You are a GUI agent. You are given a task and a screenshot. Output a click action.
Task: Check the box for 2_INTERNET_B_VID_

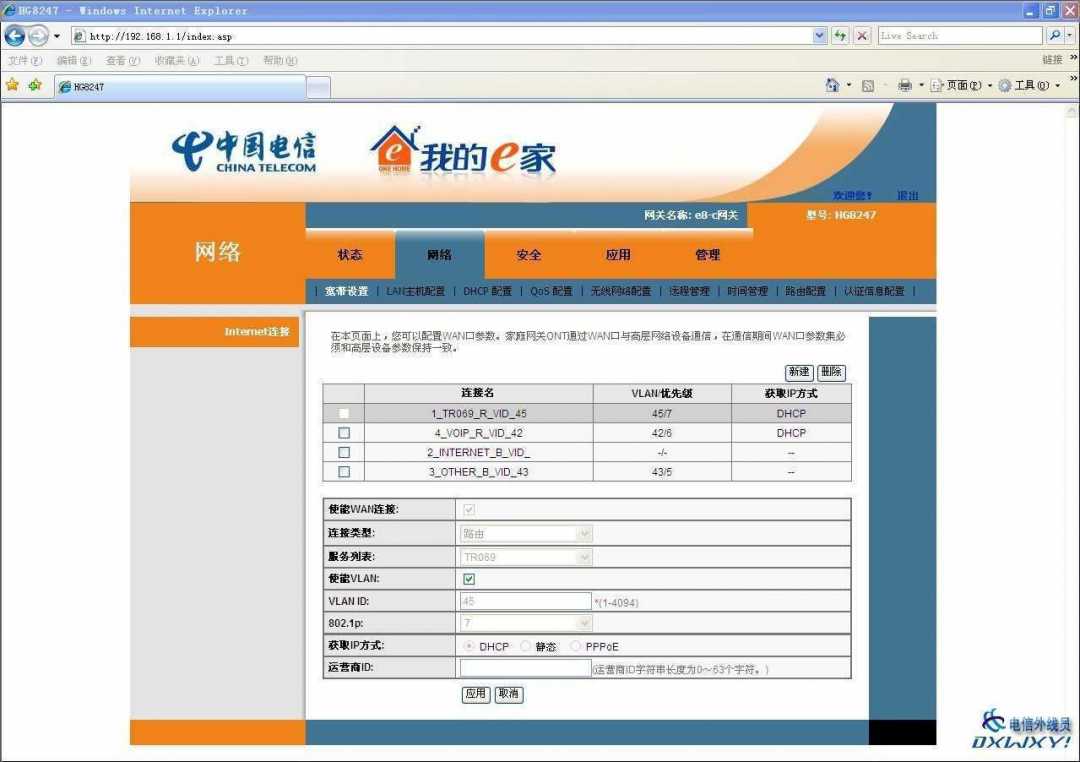pos(344,453)
